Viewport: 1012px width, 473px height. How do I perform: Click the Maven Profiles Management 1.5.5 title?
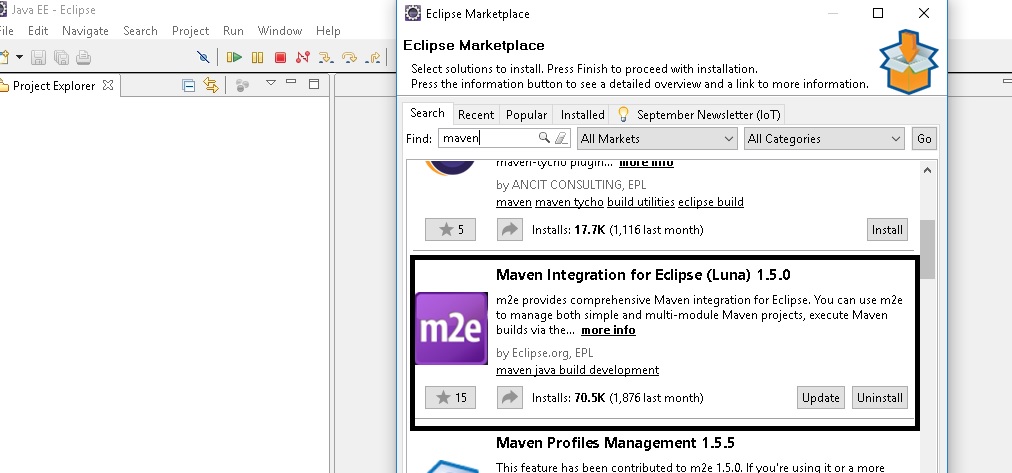coord(615,443)
